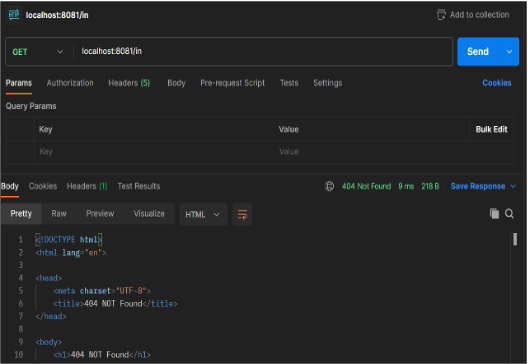
Task: Expand the Save Response chevron
Action: (513, 186)
